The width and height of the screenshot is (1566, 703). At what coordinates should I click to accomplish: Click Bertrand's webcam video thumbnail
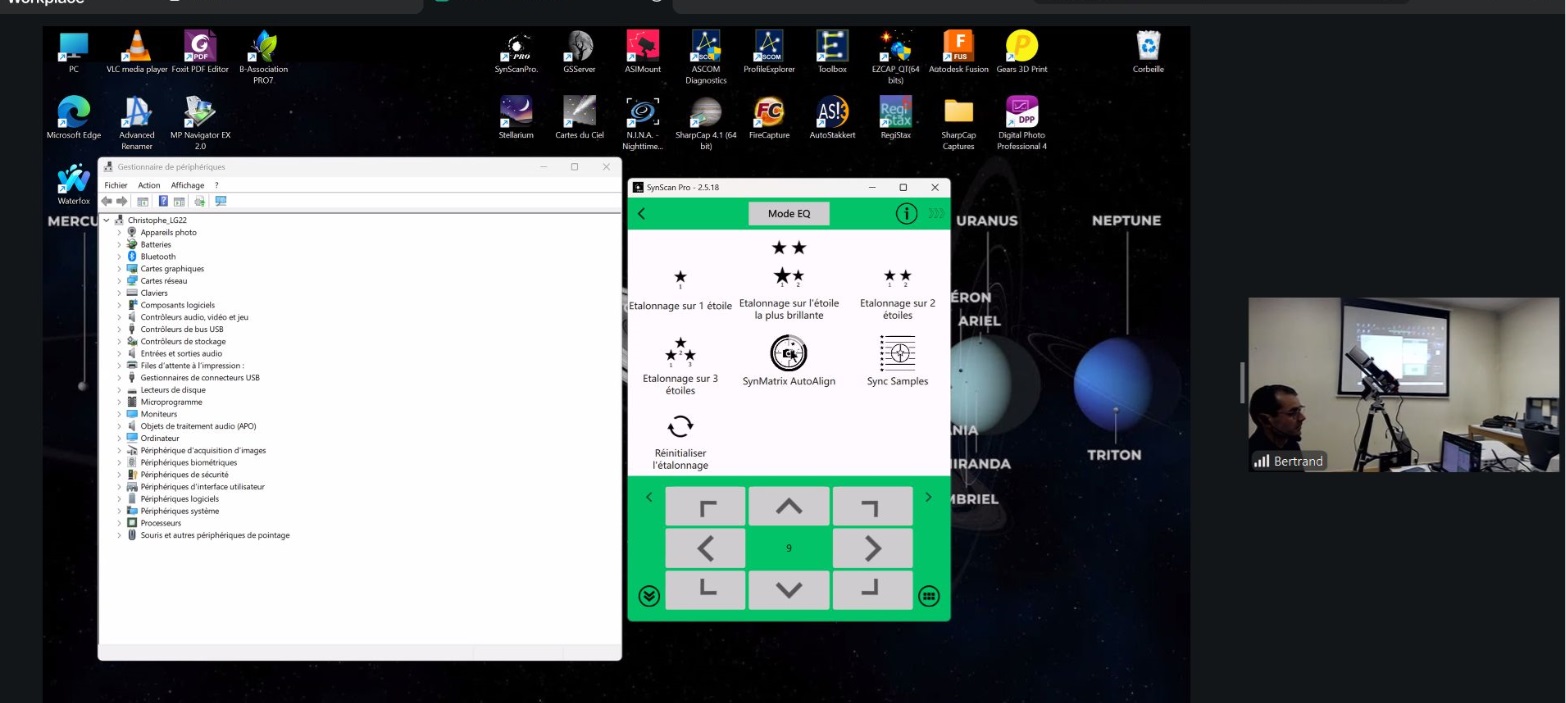pyautogui.click(x=1403, y=385)
